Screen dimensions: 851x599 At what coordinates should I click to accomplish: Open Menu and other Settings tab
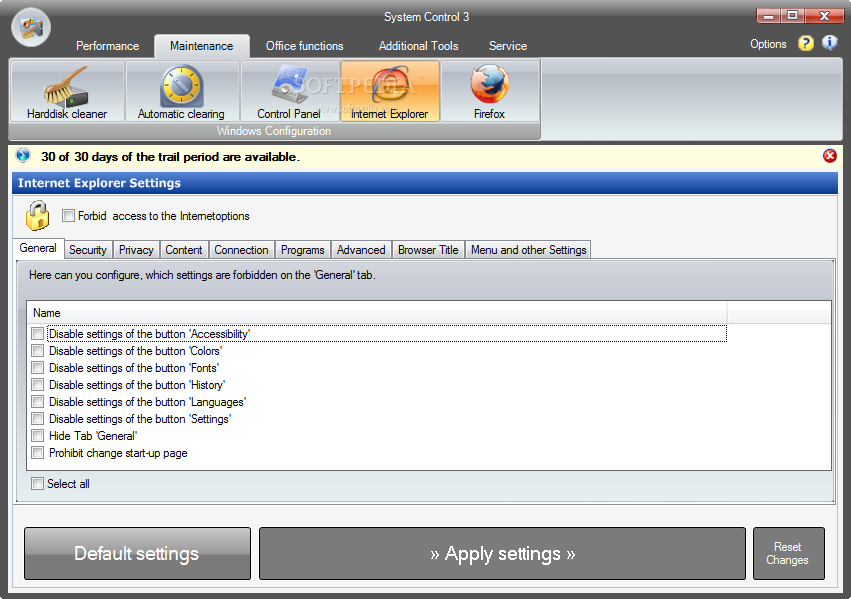529,250
